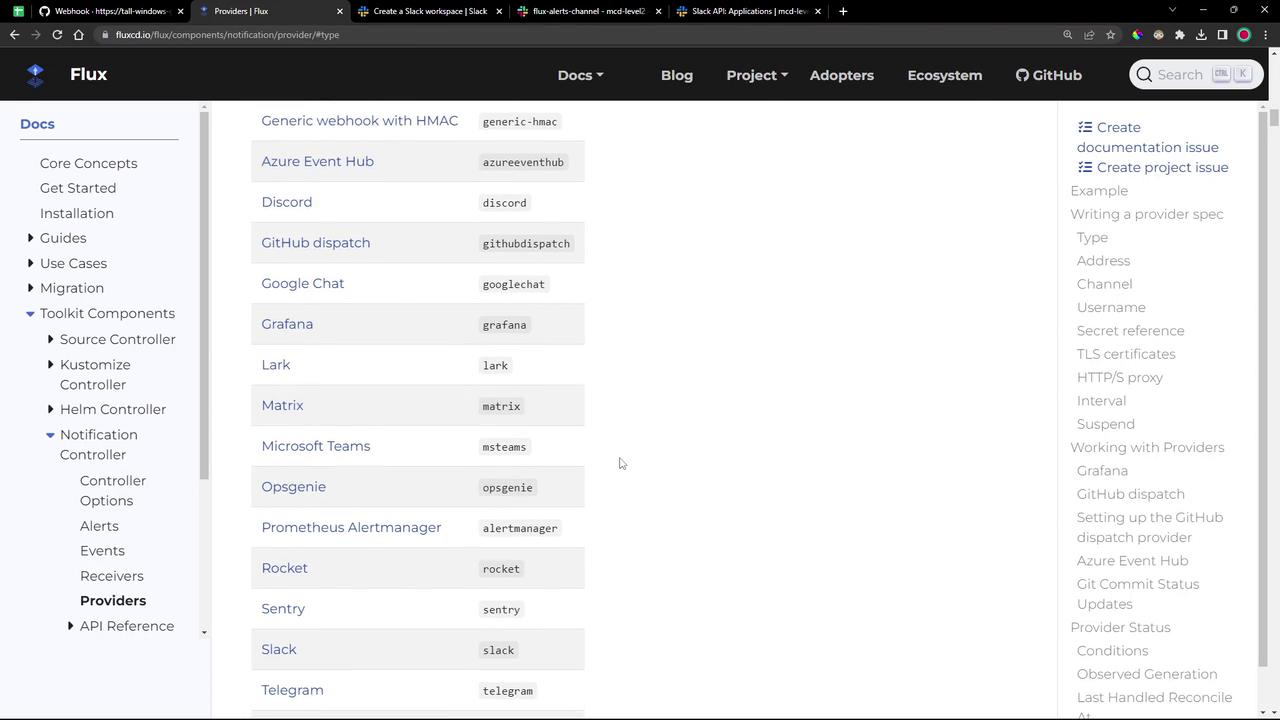This screenshot has height=720, width=1280.
Task: Expand the Guides section
Action: tap(30, 238)
